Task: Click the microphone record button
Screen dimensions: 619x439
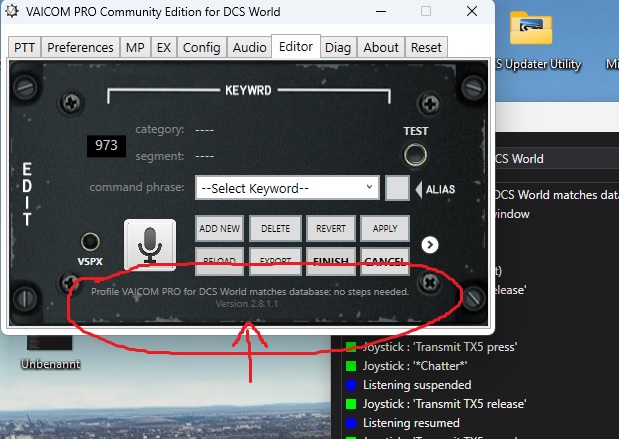Action: tap(150, 245)
